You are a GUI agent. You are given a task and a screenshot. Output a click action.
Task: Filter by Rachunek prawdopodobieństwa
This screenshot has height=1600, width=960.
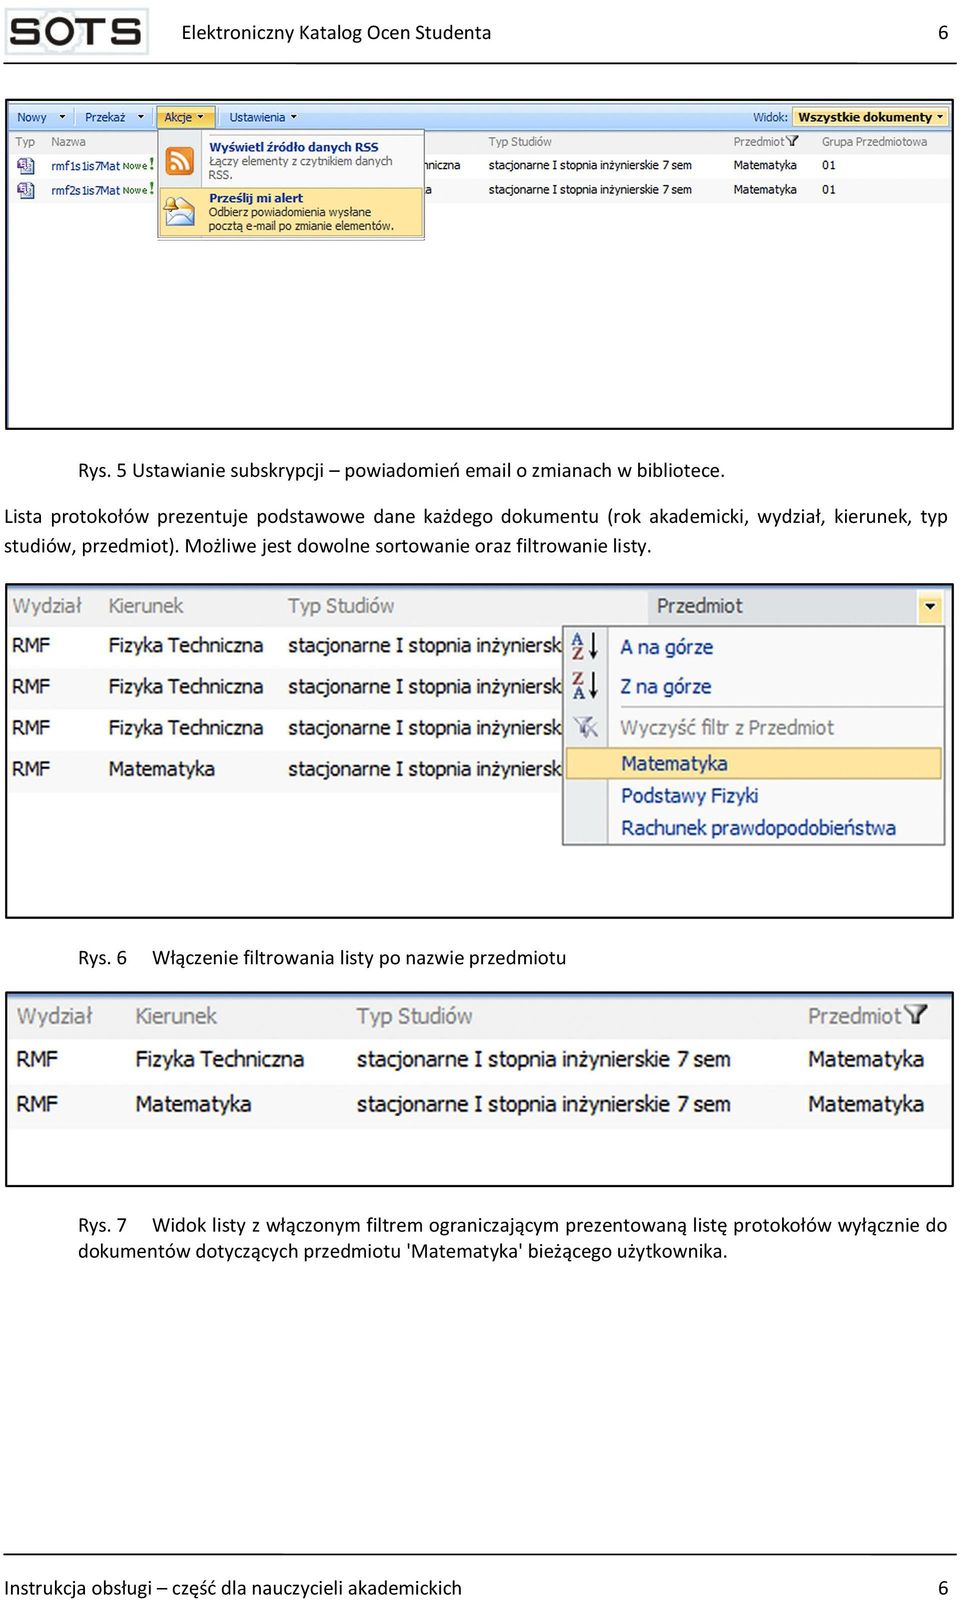point(758,828)
